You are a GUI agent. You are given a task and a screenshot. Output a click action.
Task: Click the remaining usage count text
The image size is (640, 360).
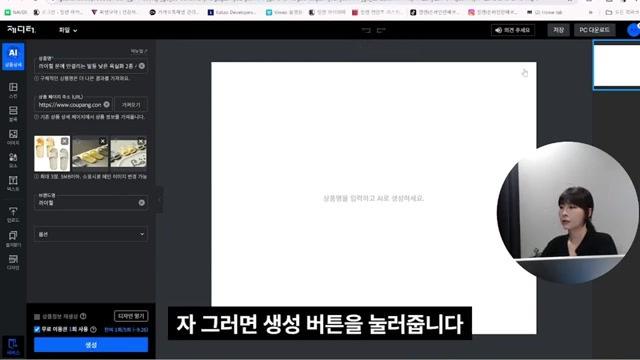point(126,330)
